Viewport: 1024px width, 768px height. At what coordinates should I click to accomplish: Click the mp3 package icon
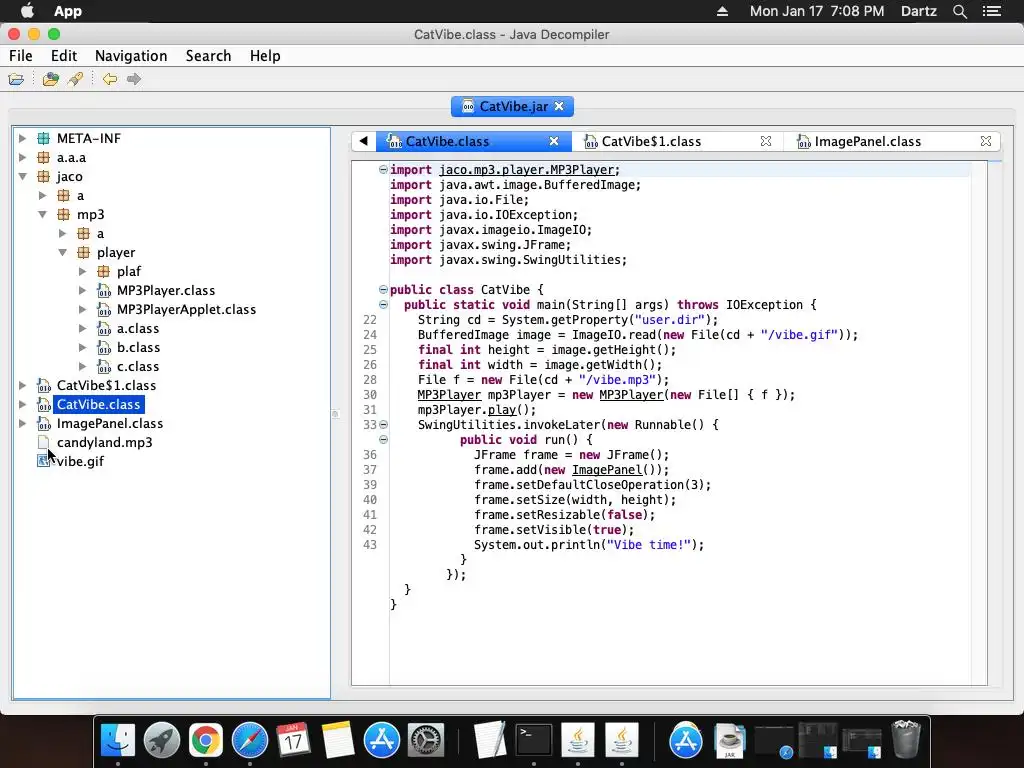63,214
